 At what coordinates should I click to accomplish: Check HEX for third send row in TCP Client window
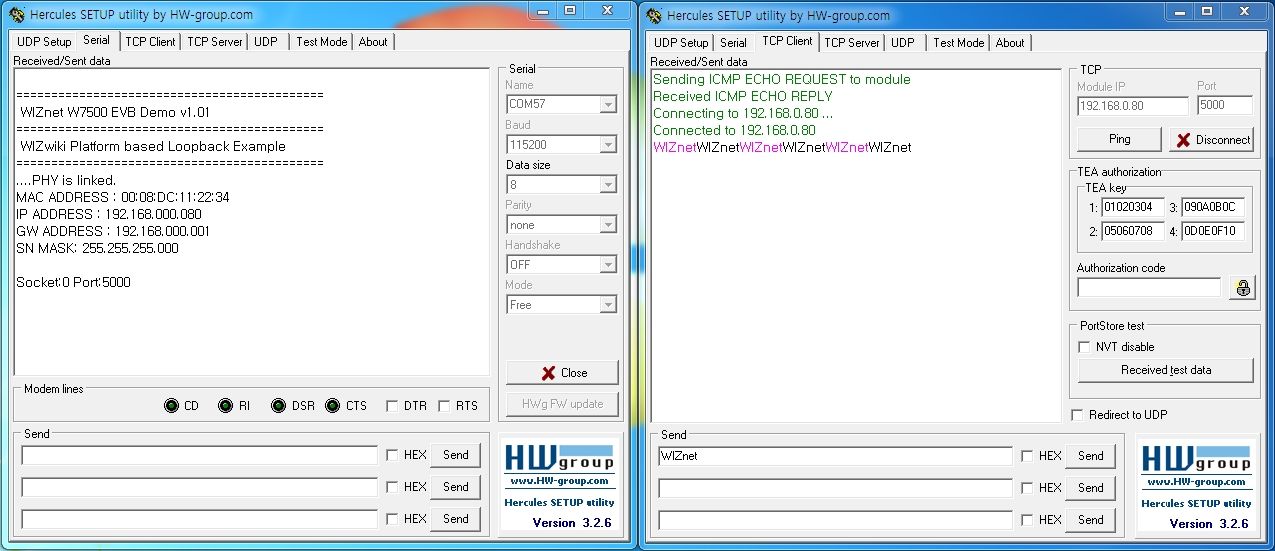click(x=1027, y=520)
